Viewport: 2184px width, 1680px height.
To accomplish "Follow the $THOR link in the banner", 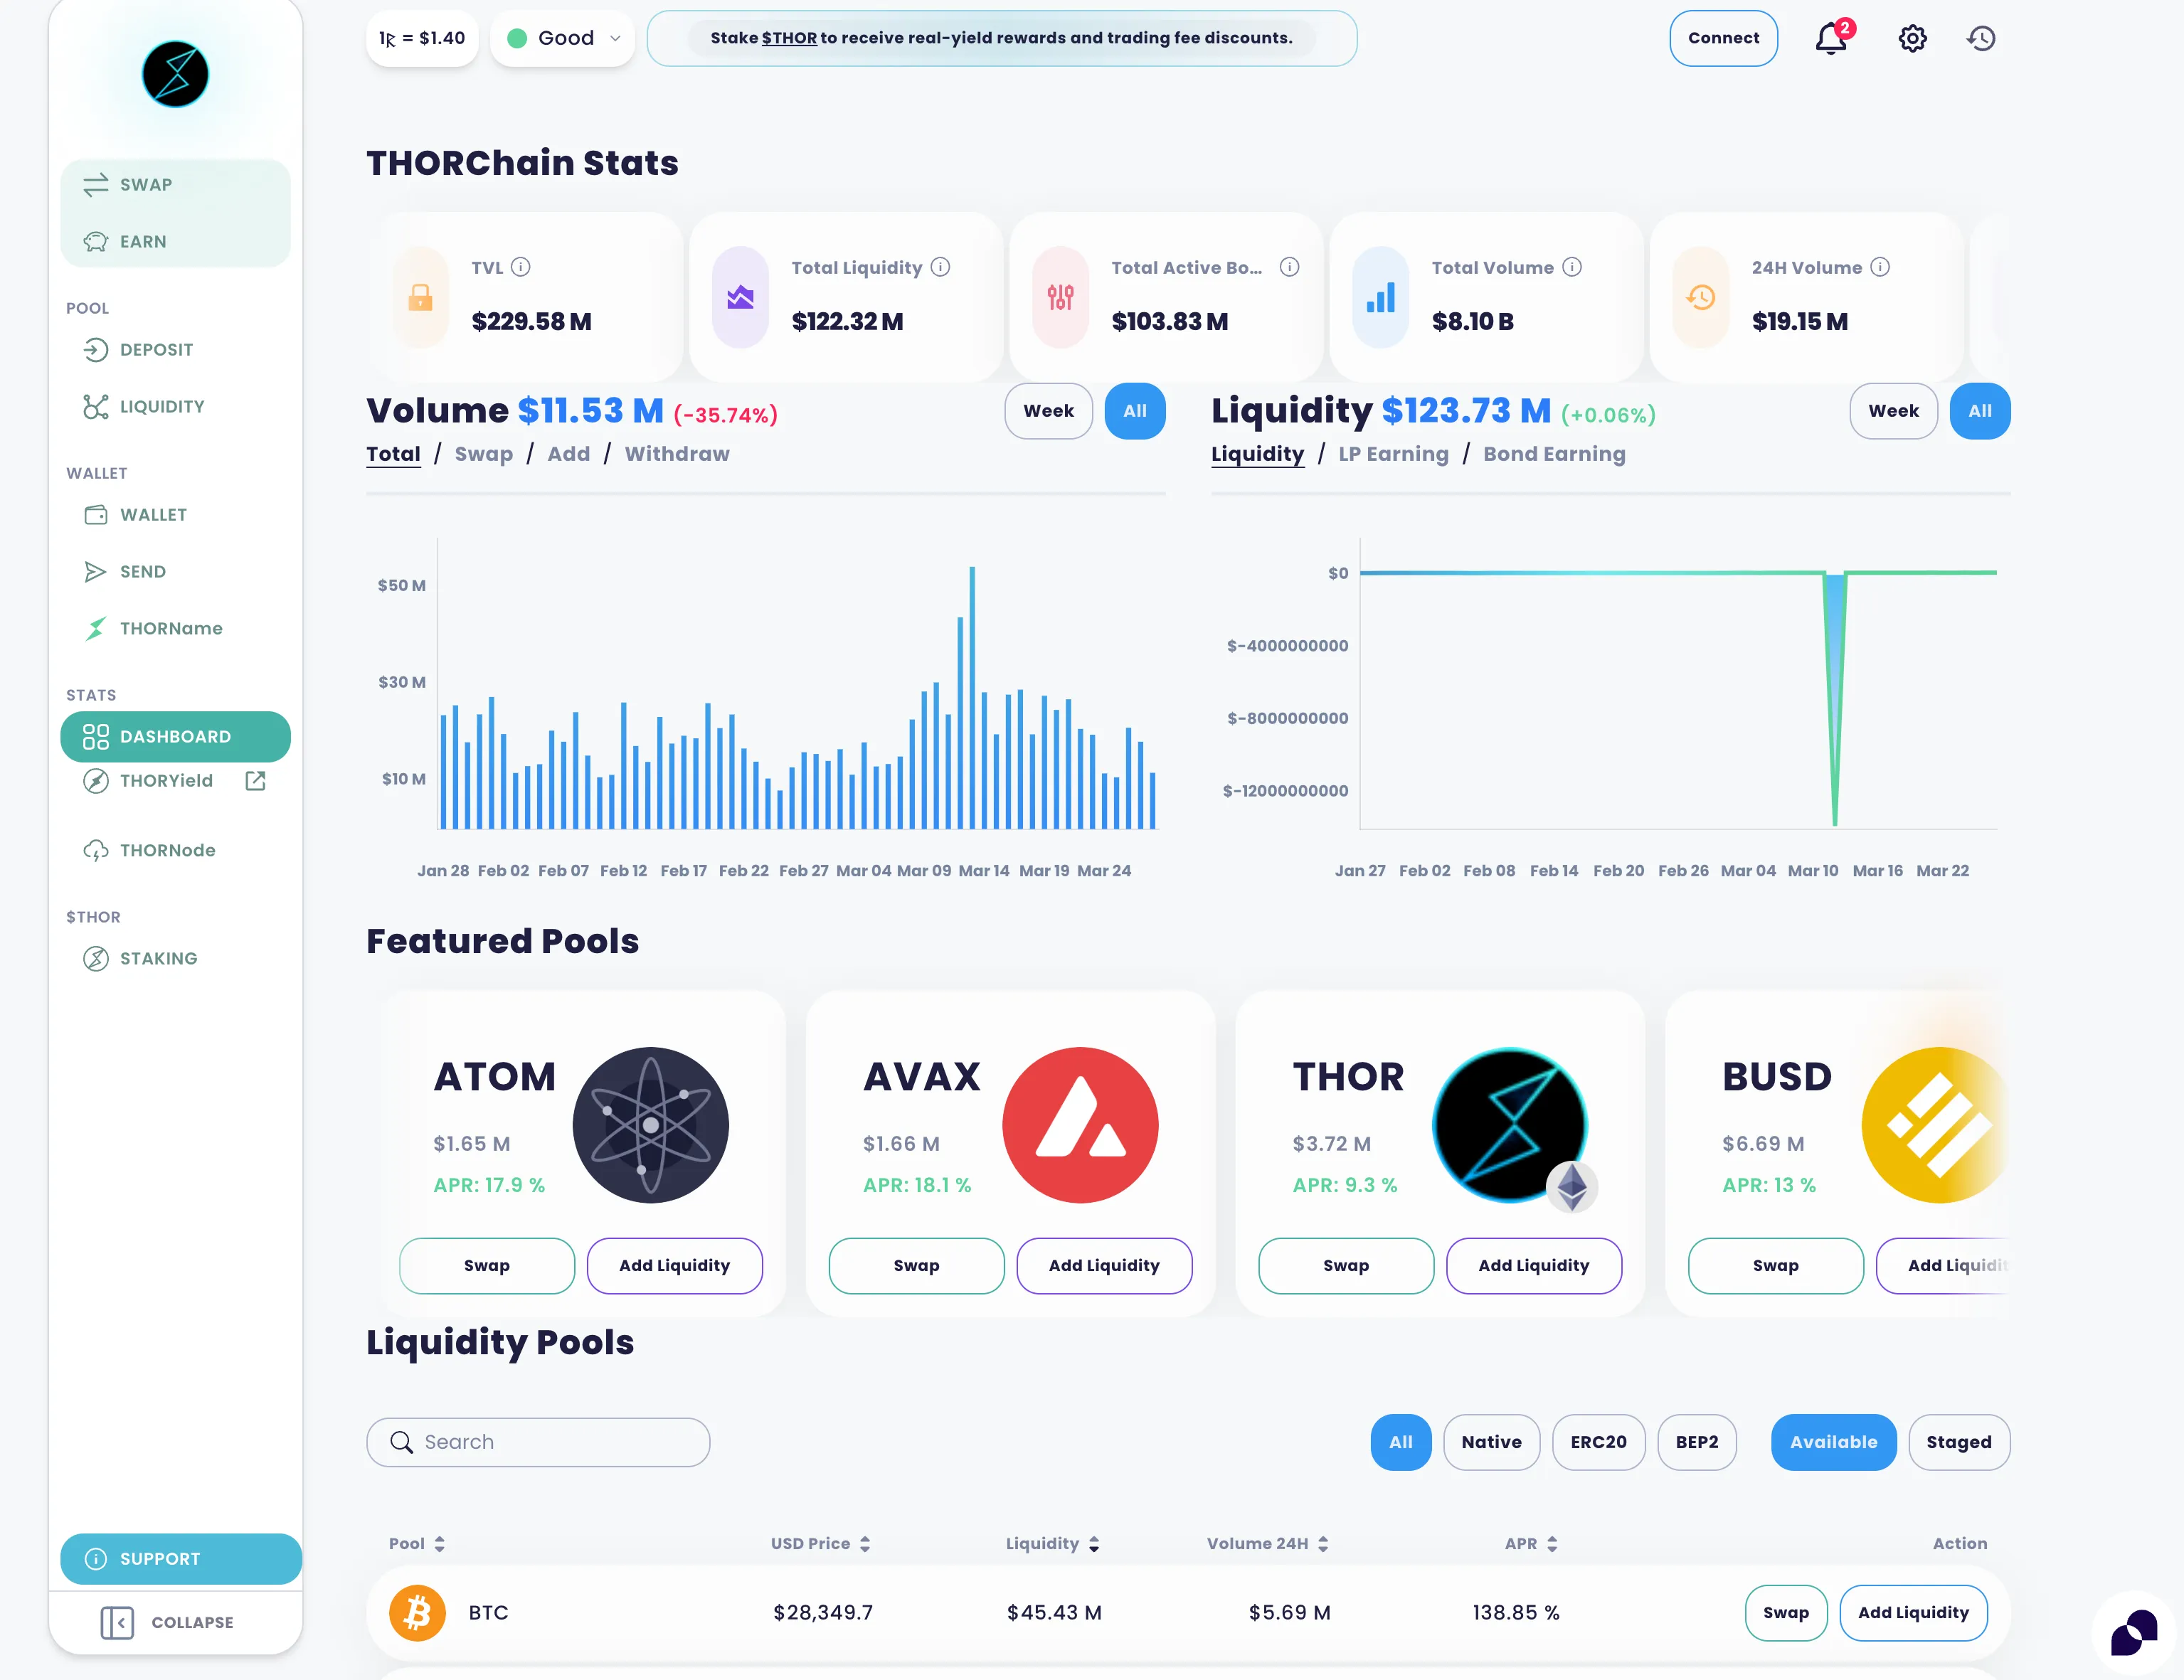I will coord(789,38).
